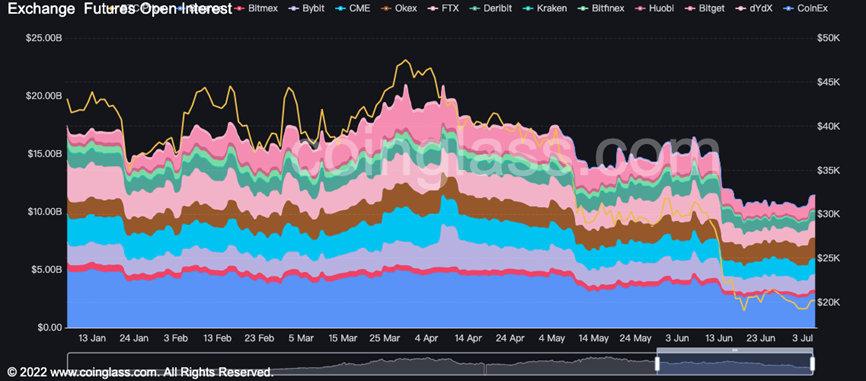Click the $40K right axis label
This screenshot has height=381, width=866.
point(828,126)
